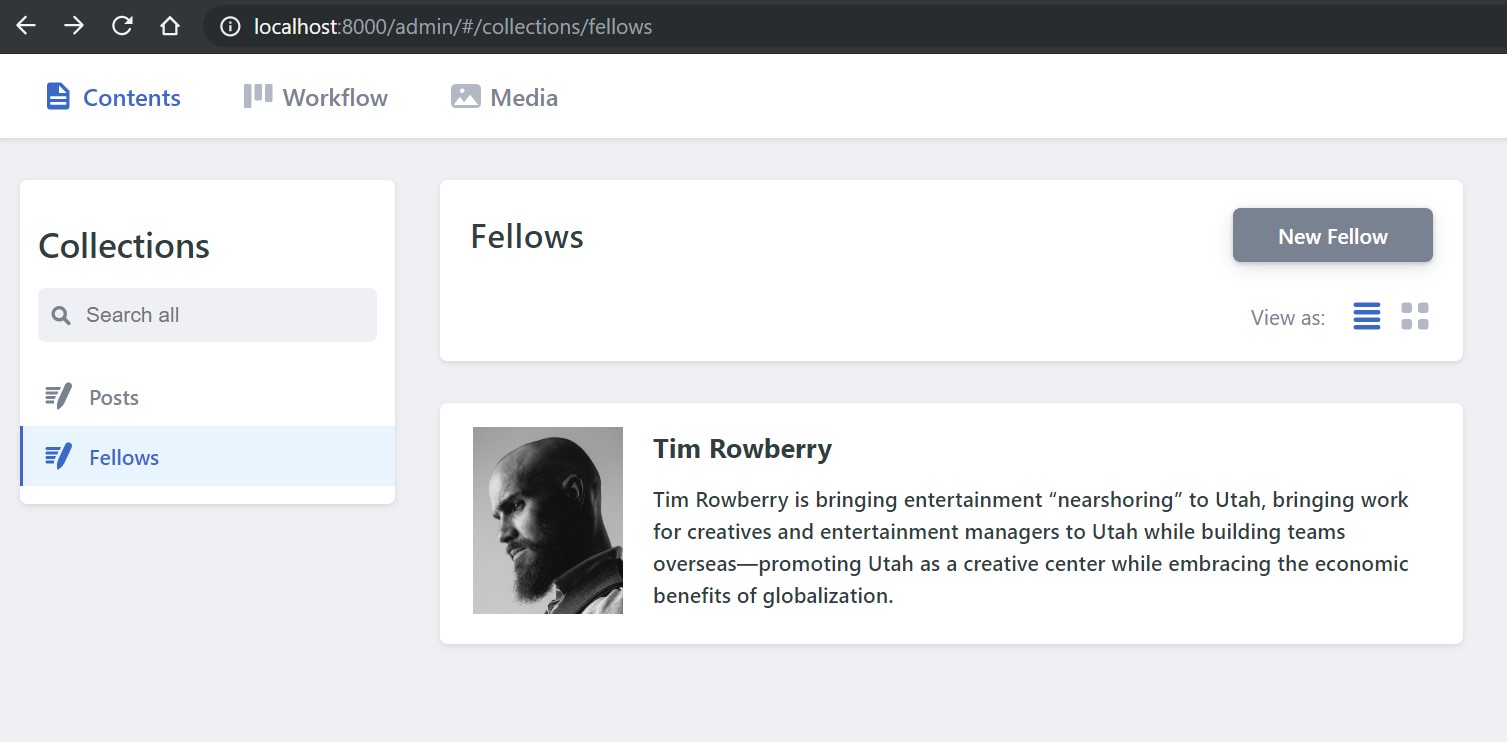The image size is (1507, 742).
Task: Focus the Search all field
Action: pyautogui.click(x=207, y=315)
